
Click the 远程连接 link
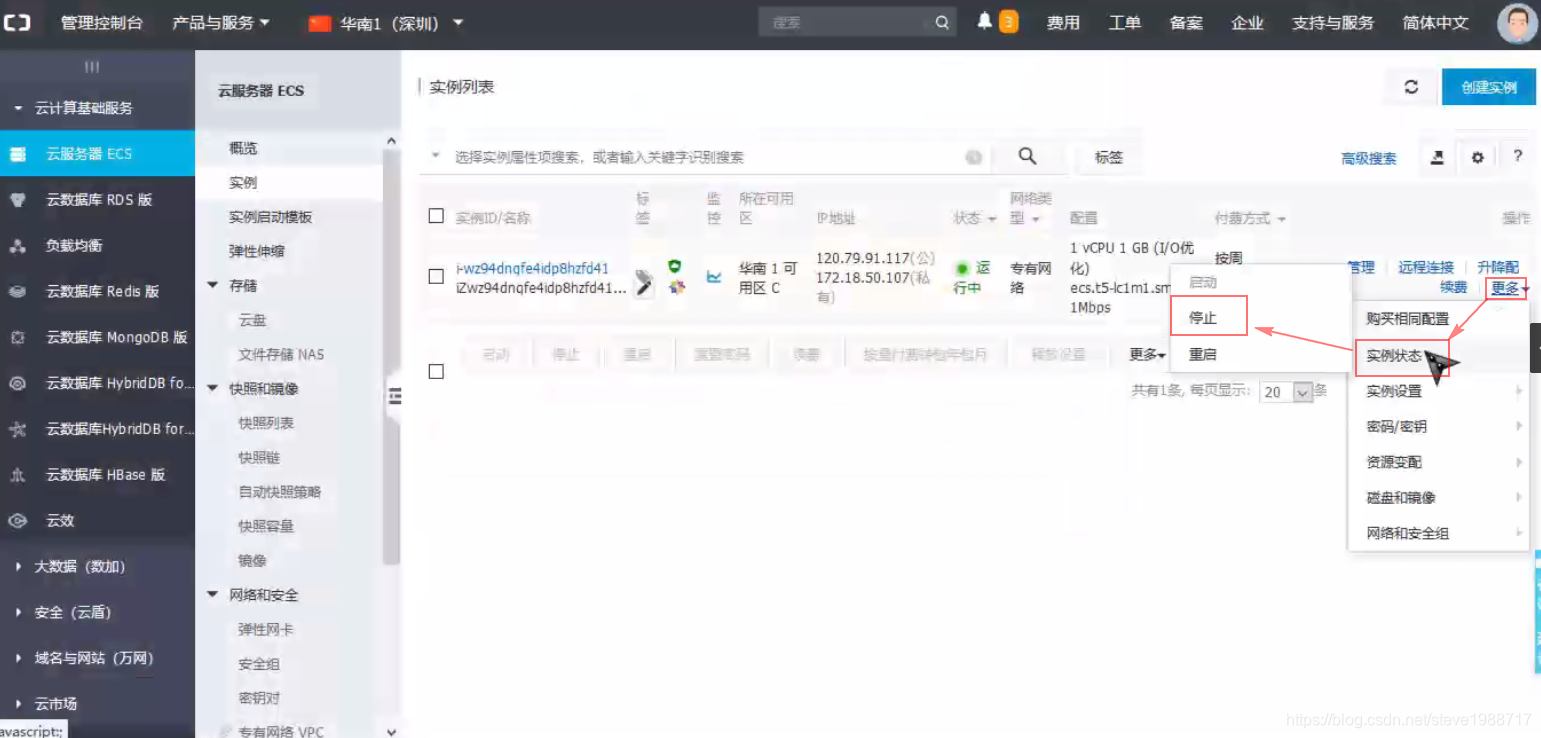point(1426,267)
